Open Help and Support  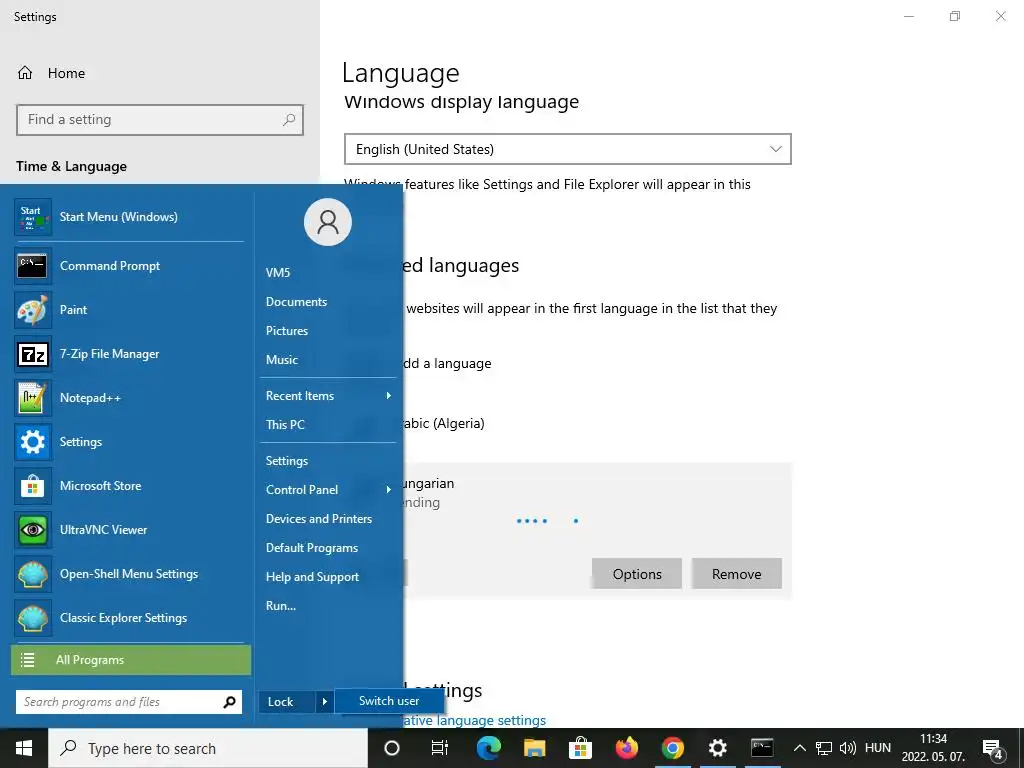coord(312,577)
